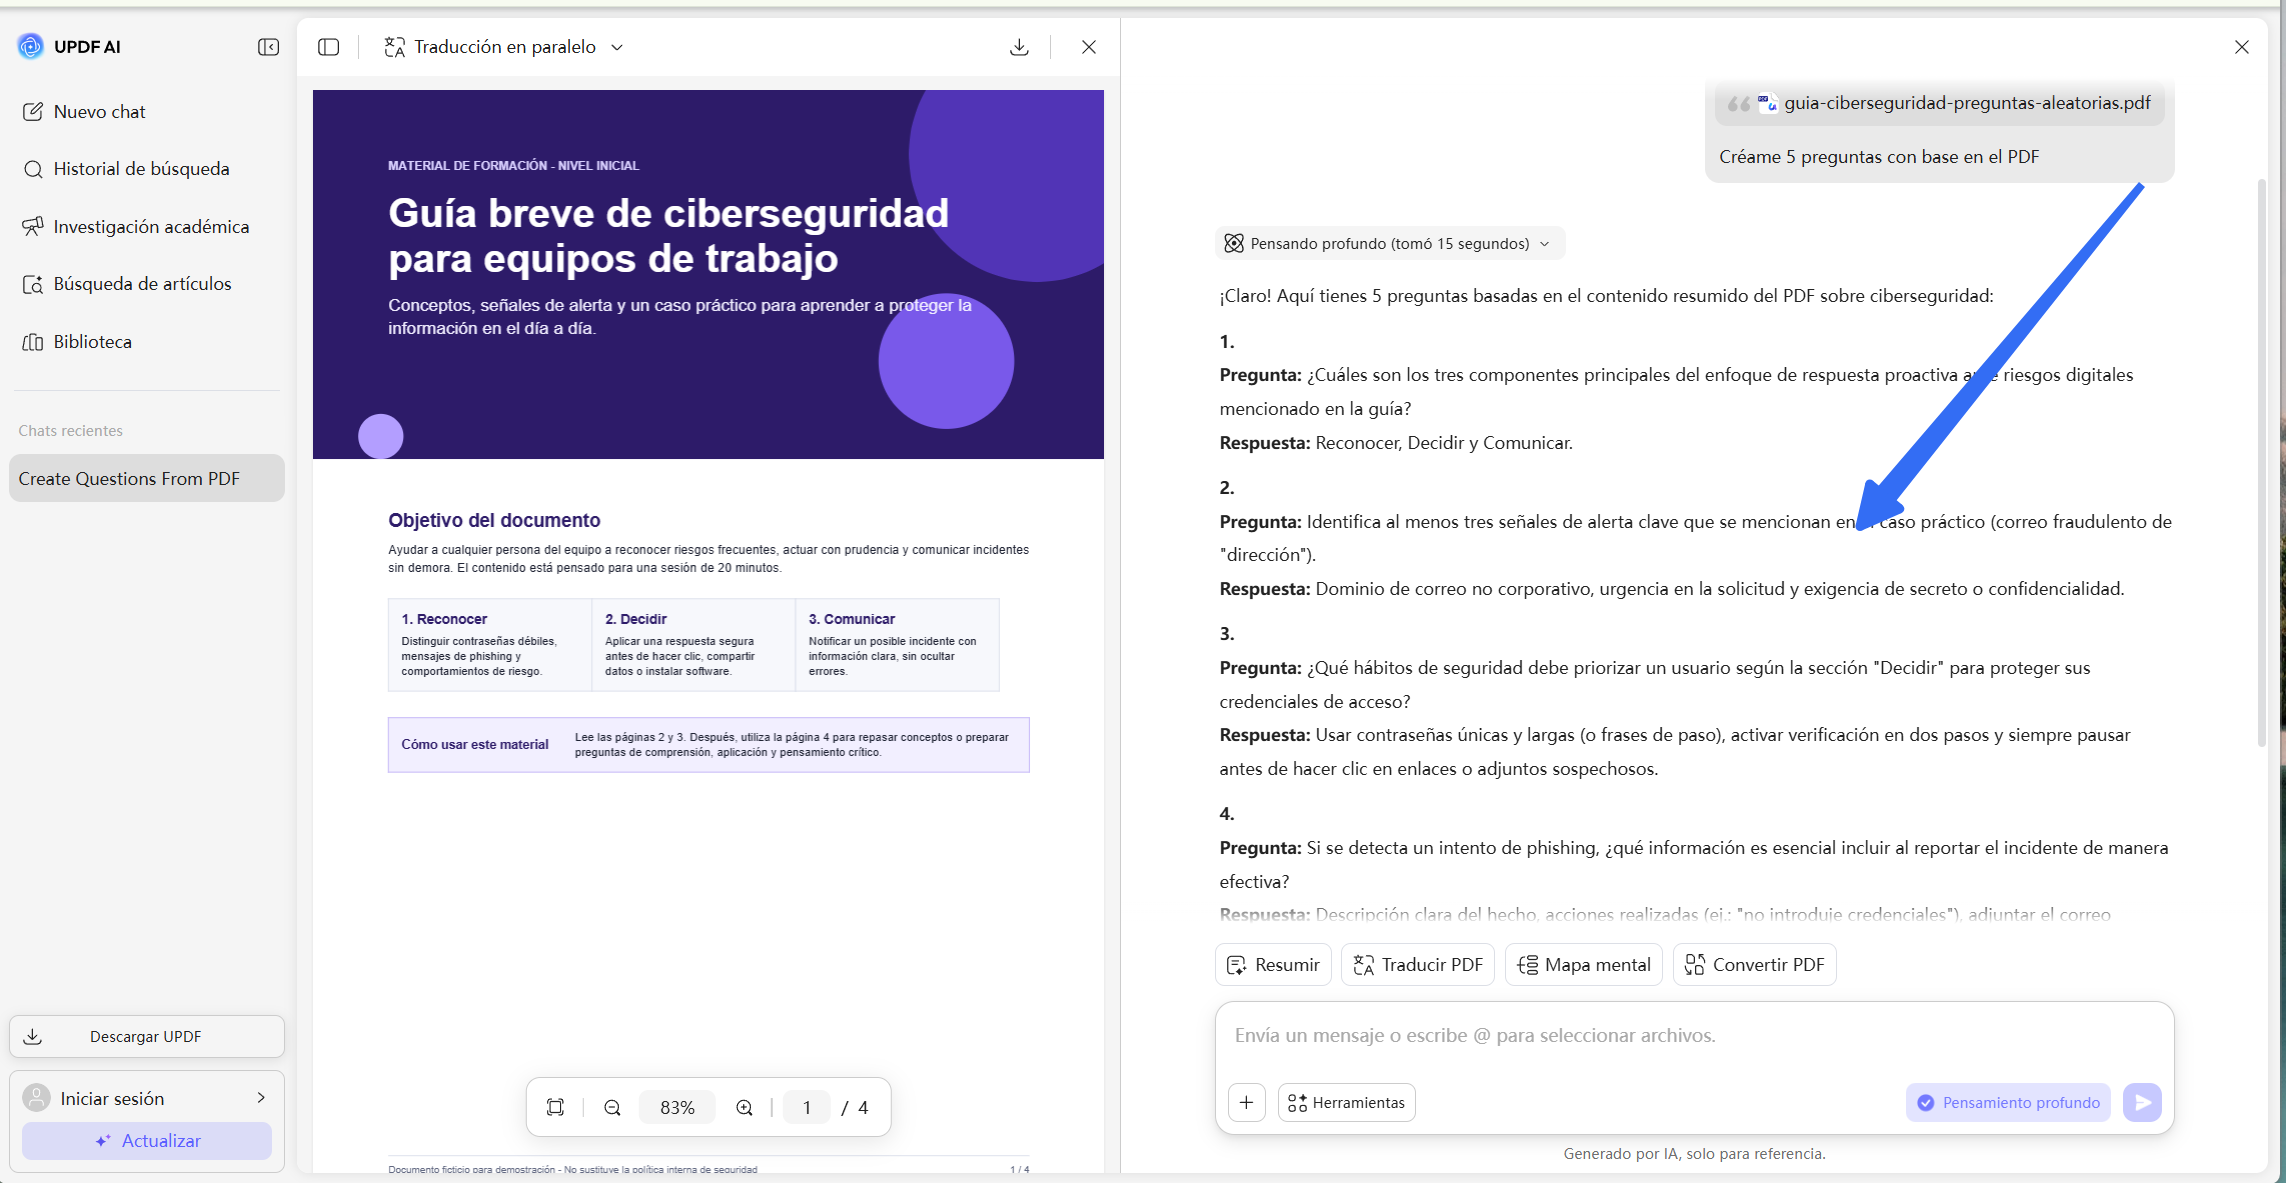
Task: Click the 1. Reconocer box in PDF
Action: [490, 645]
